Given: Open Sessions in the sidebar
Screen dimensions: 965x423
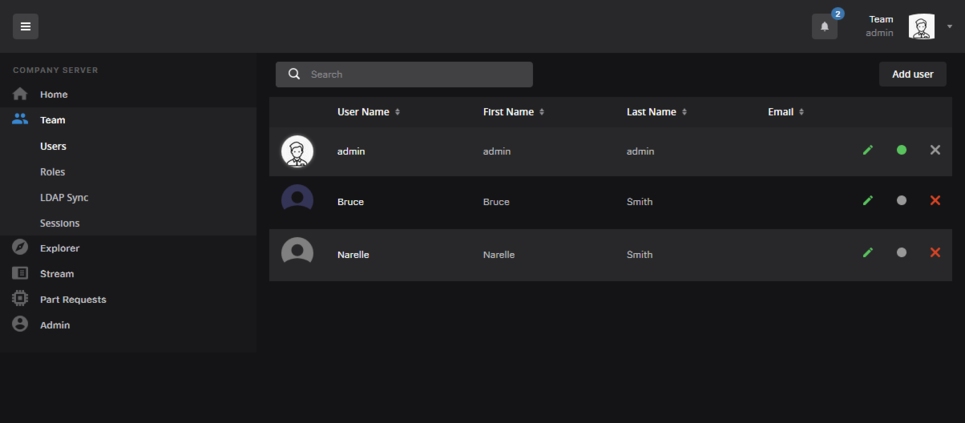Looking at the screenshot, I should pos(60,223).
